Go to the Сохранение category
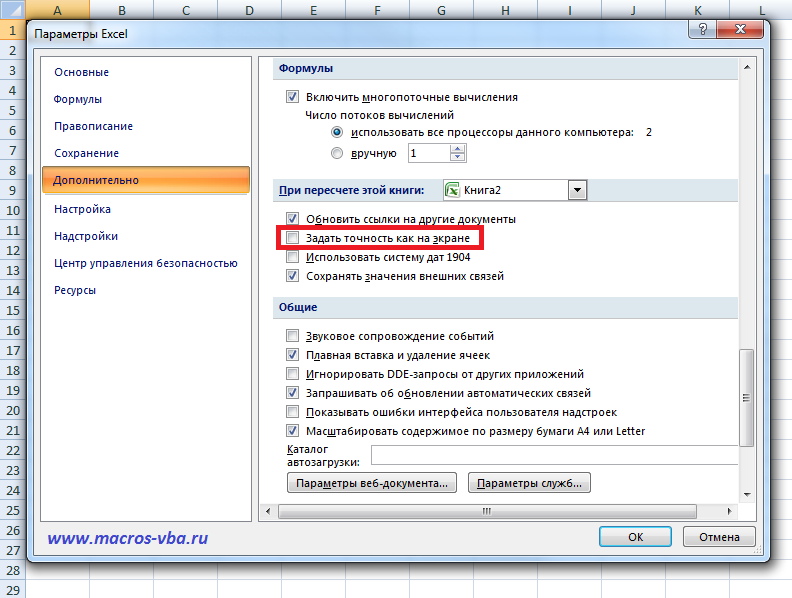Screen dimensions: 792x598 click(86, 153)
